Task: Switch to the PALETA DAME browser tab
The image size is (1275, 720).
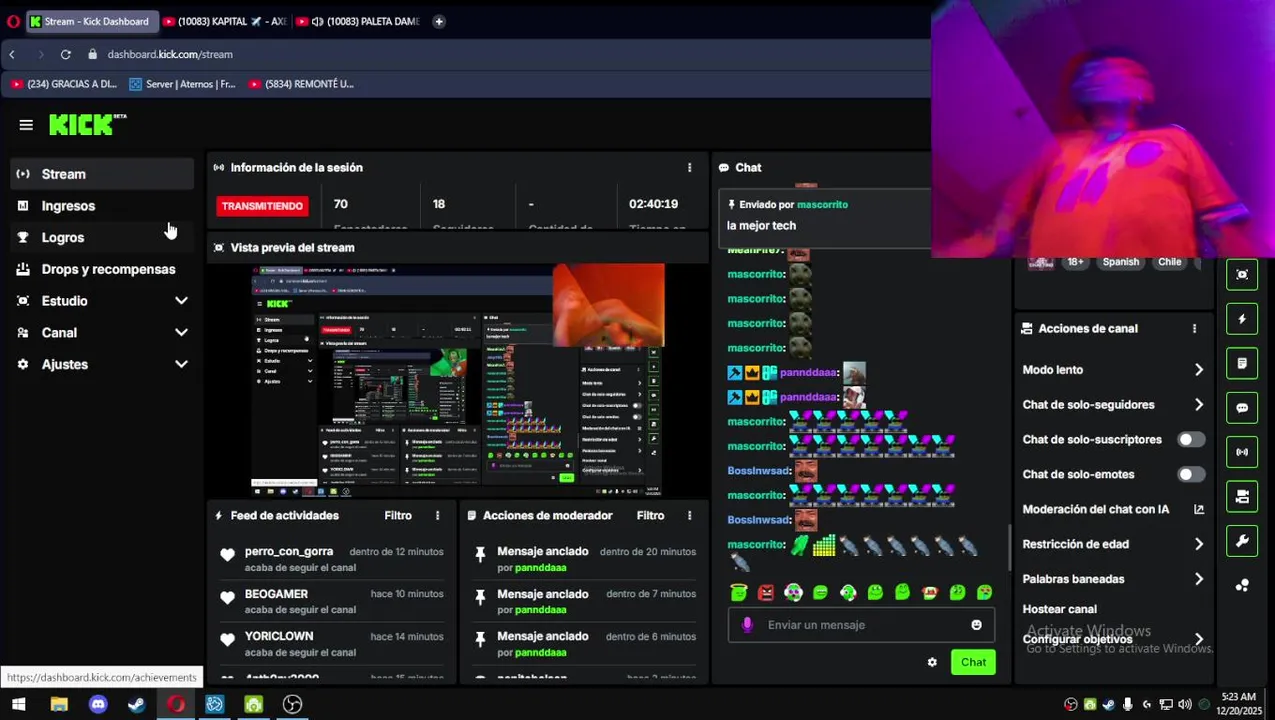Action: [360, 21]
